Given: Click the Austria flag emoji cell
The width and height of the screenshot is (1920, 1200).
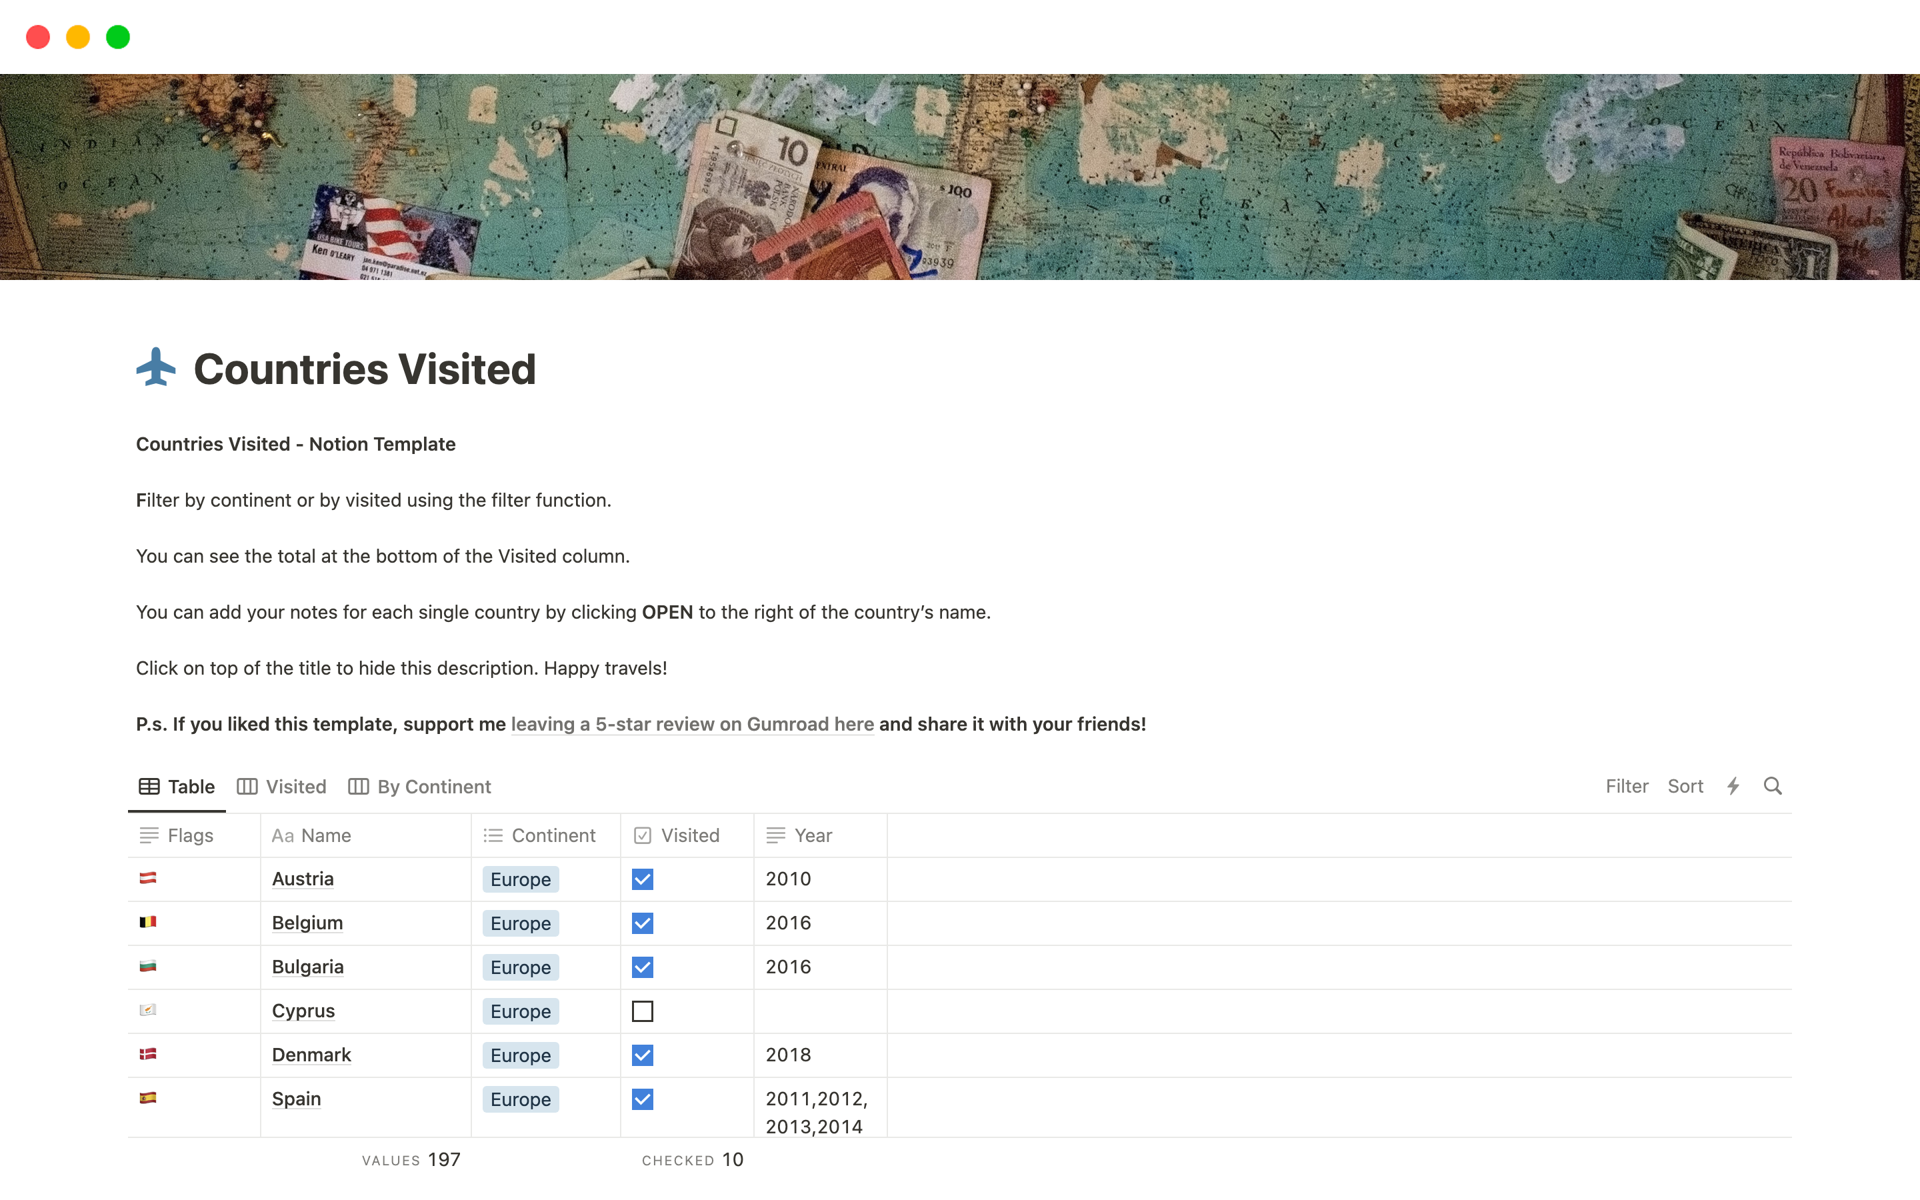Looking at the screenshot, I should (148, 878).
